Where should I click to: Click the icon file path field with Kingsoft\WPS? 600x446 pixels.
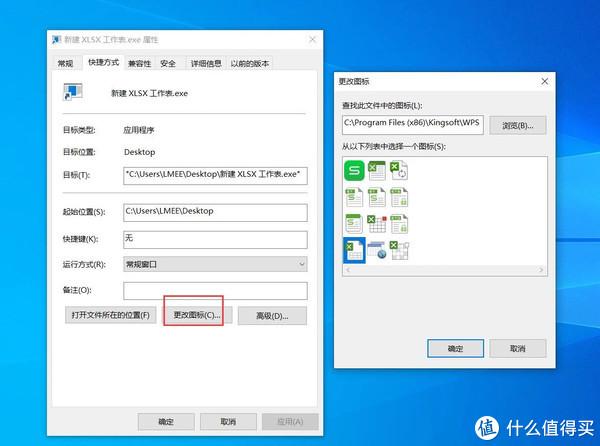point(412,125)
